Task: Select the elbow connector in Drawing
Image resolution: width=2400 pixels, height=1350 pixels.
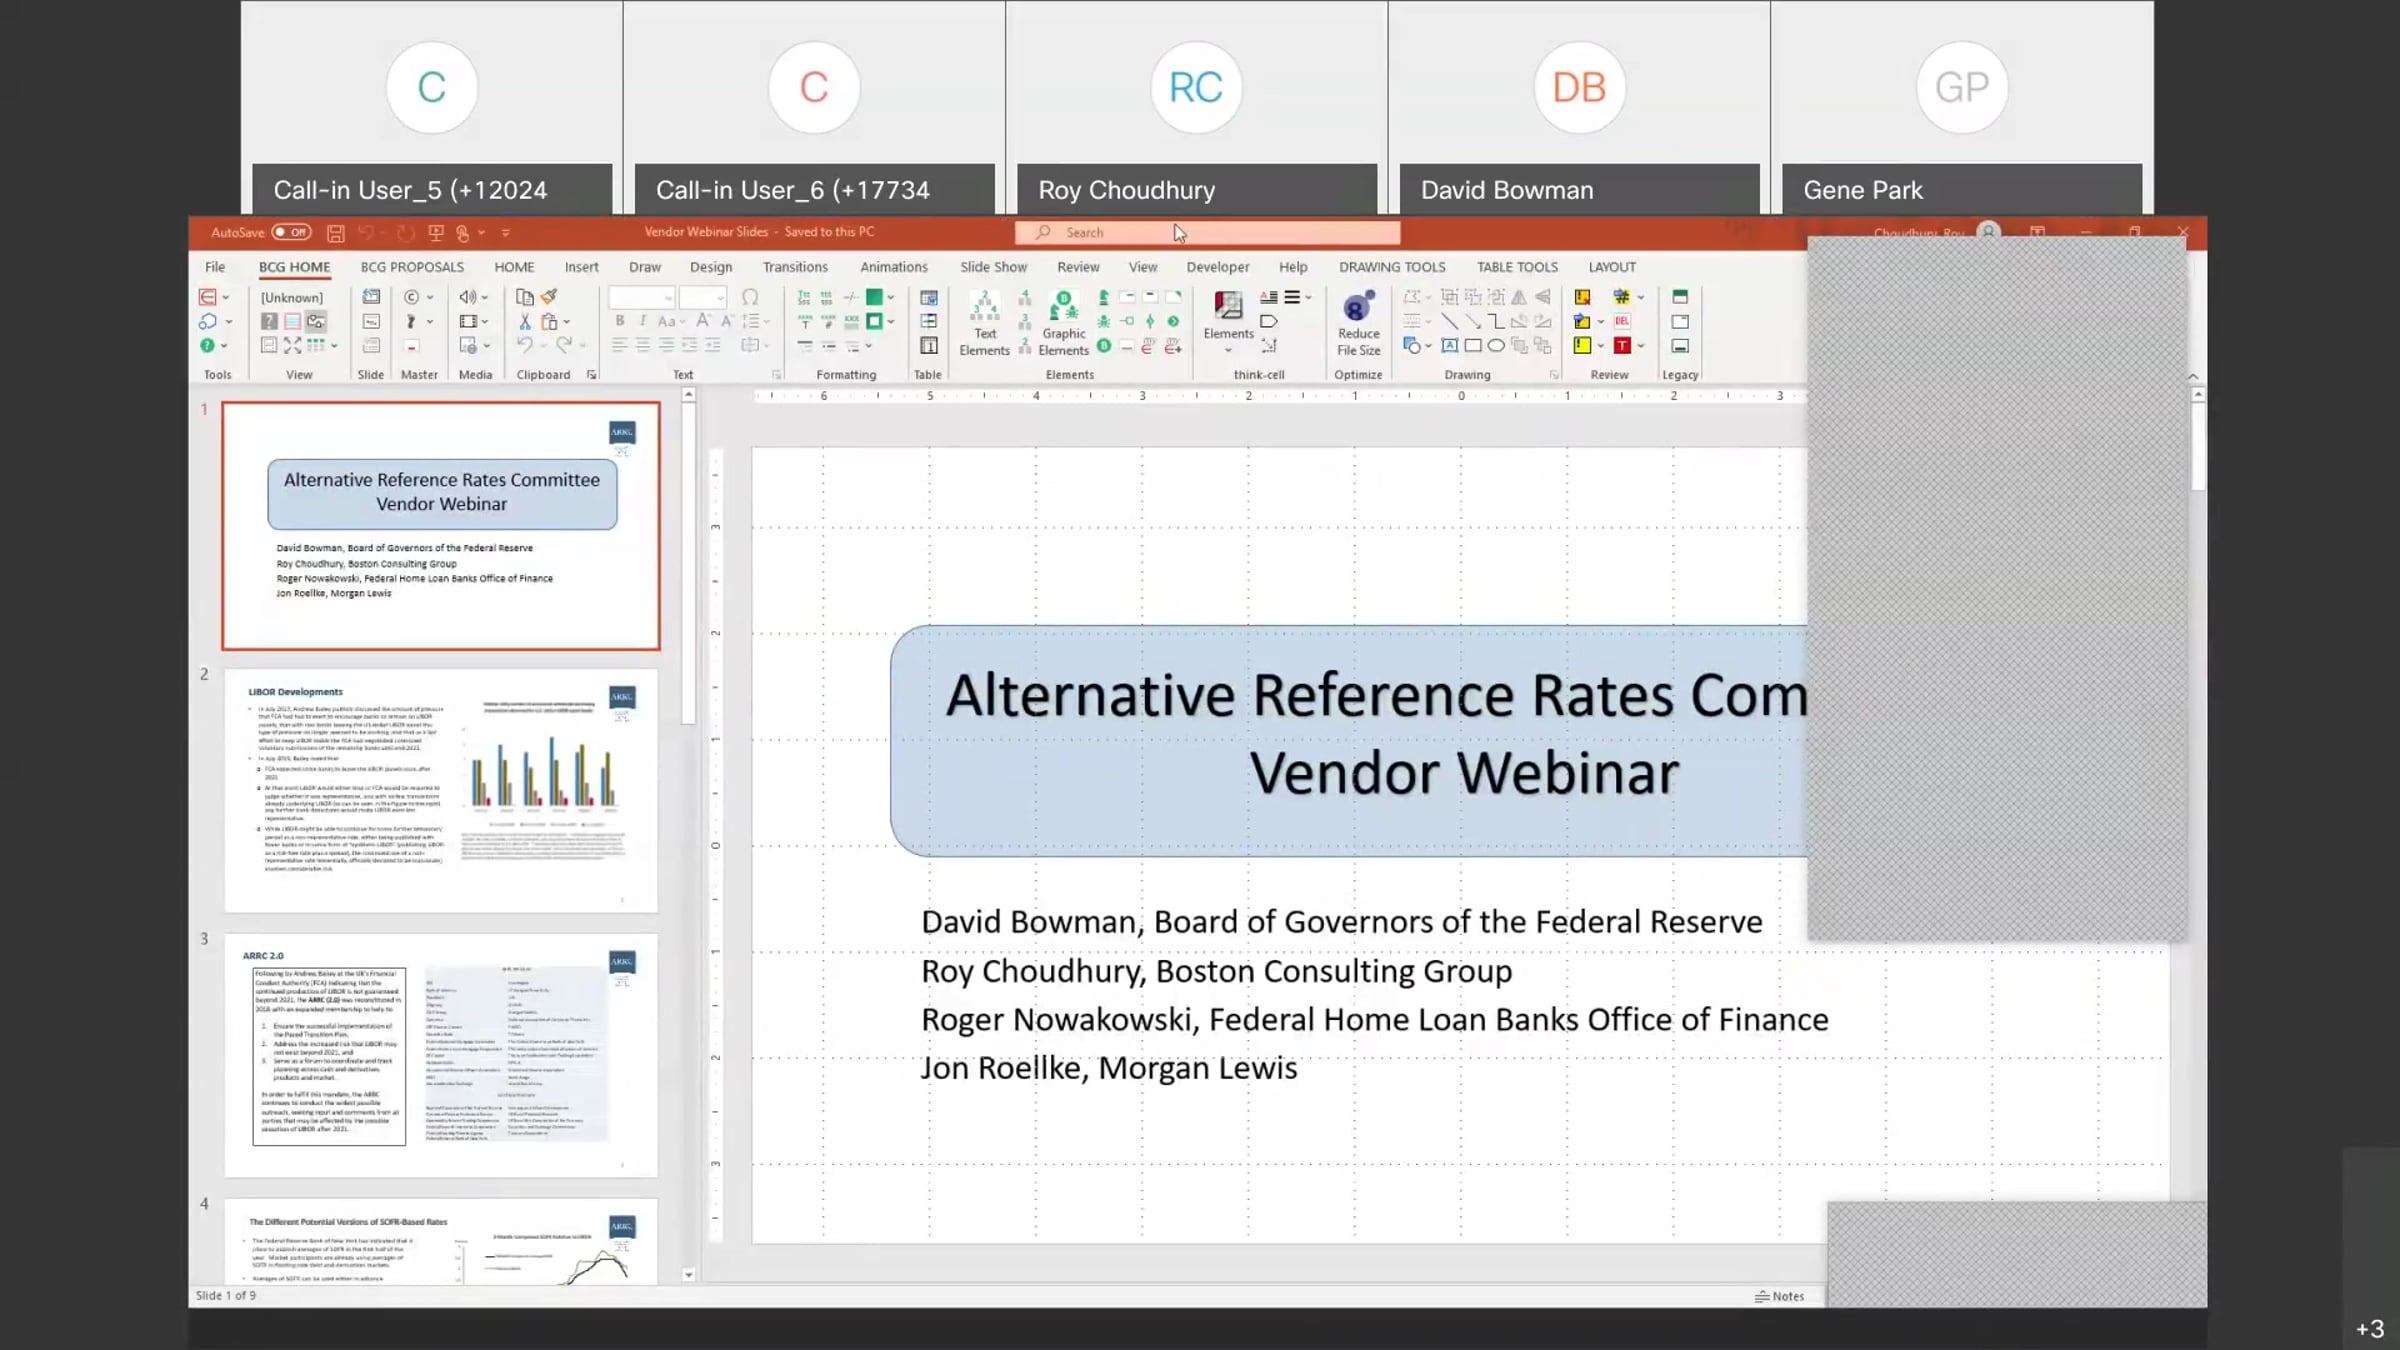Action: 1496,322
